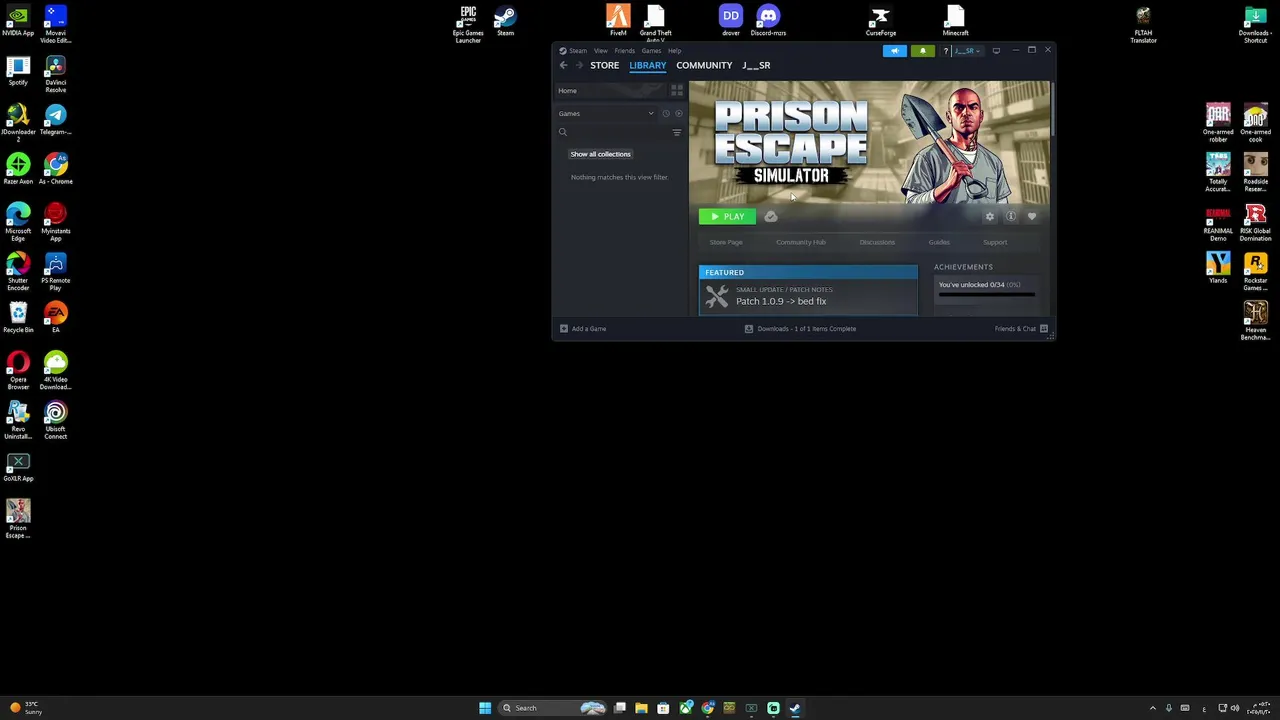Viewport: 1280px width, 720px height.
Task: Open the Minecraft desktop shortcut
Action: point(955,21)
